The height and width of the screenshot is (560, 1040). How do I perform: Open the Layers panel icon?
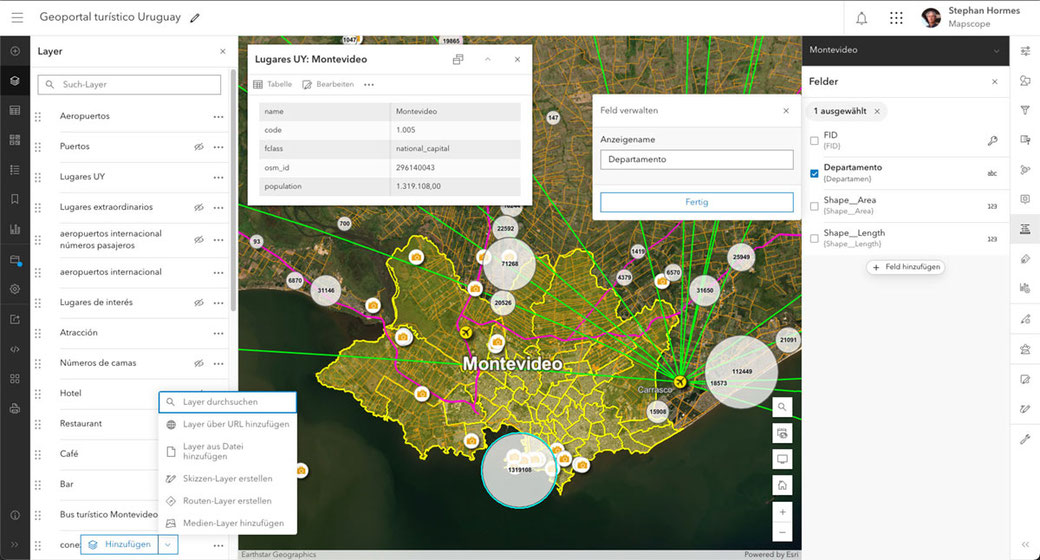(x=15, y=81)
